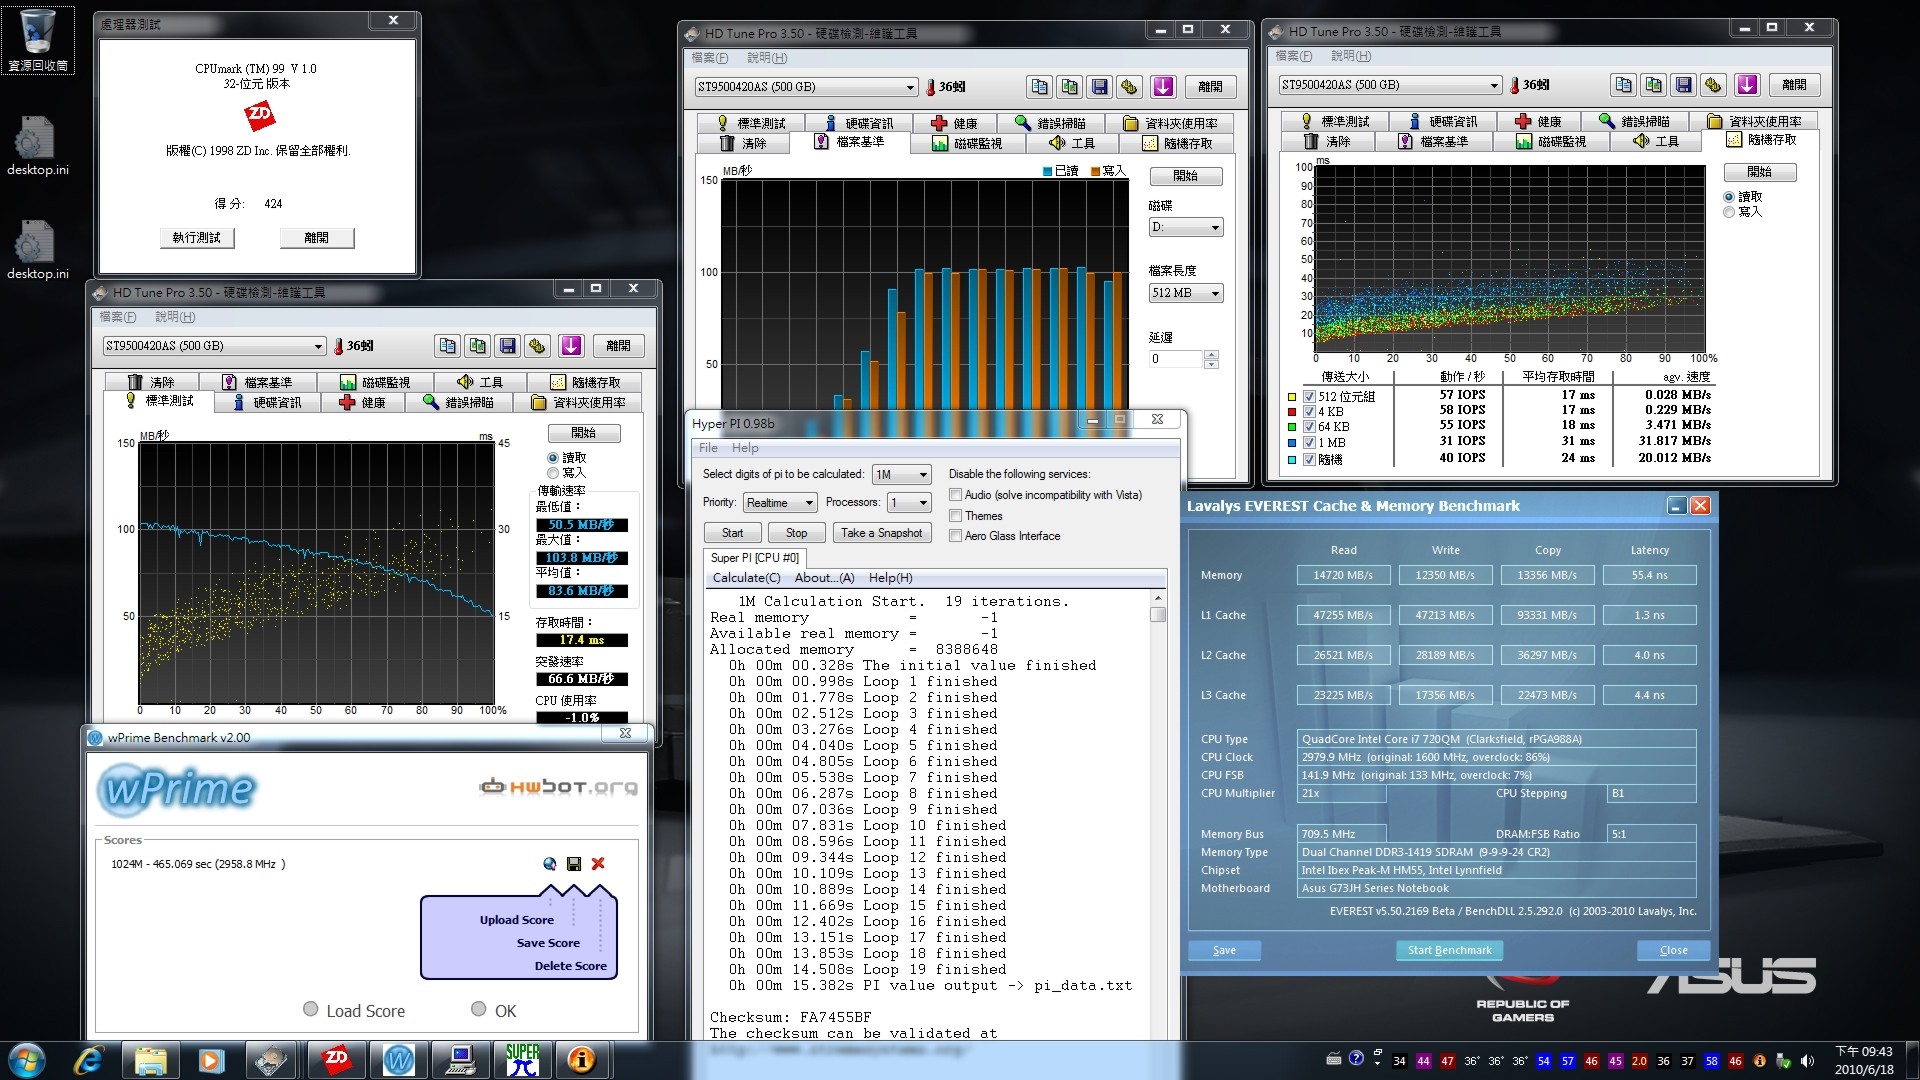
Task: Toggle the 4 KB transfer size checkbox
Action: click(1309, 412)
